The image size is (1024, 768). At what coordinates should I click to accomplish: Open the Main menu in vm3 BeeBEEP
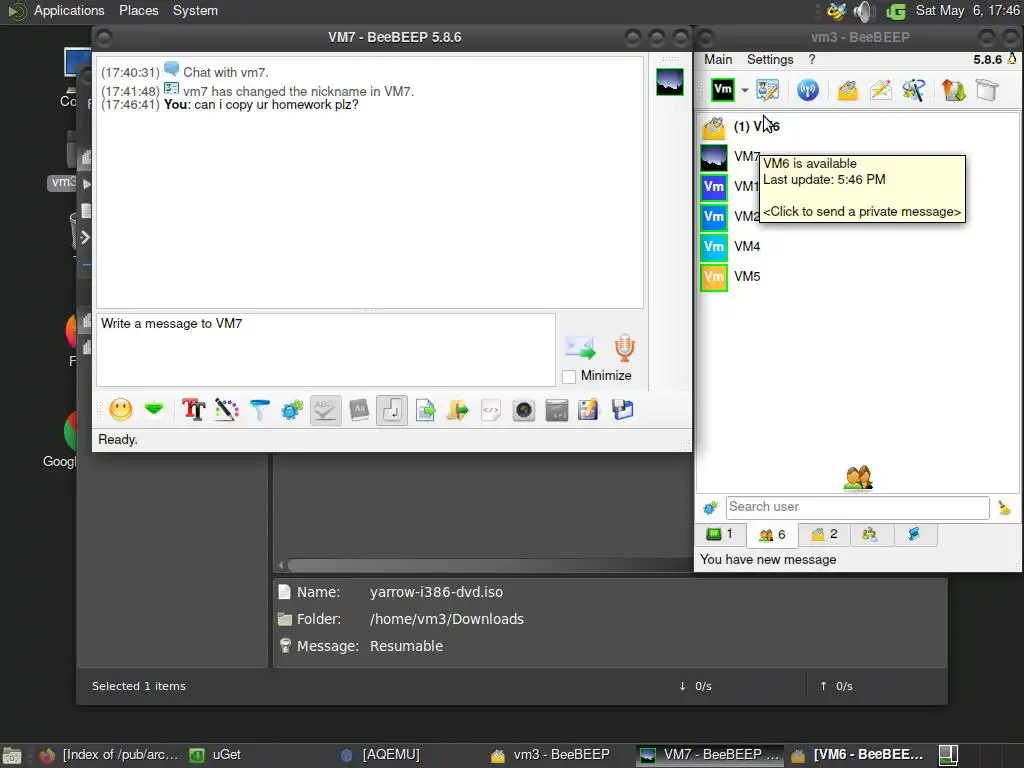click(x=718, y=59)
